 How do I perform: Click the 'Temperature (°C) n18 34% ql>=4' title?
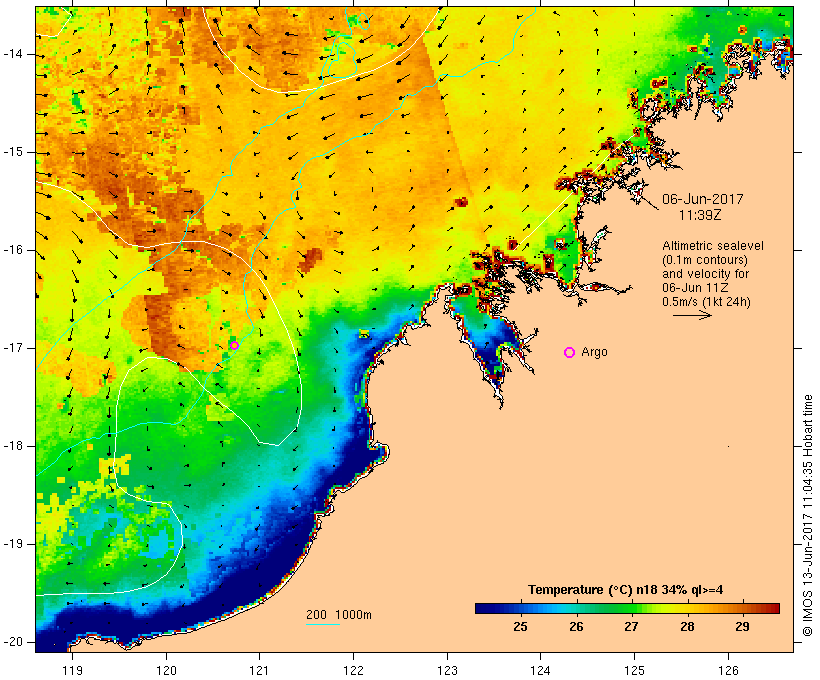pyautogui.click(x=625, y=590)
